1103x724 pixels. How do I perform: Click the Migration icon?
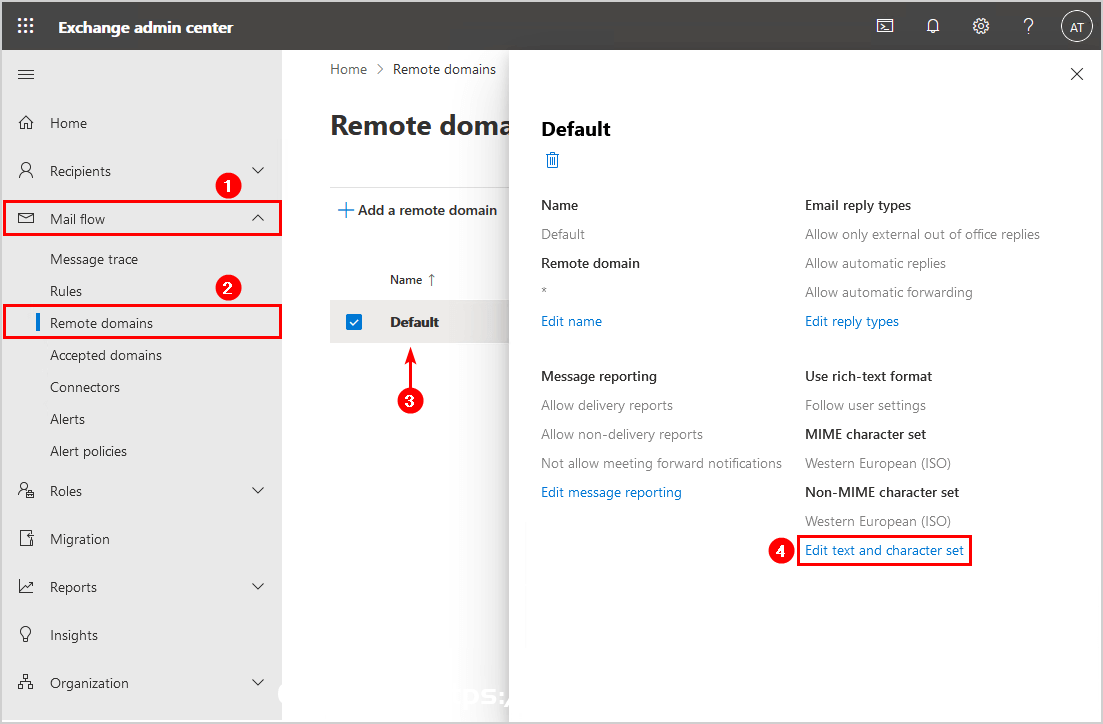click(26, 538)
